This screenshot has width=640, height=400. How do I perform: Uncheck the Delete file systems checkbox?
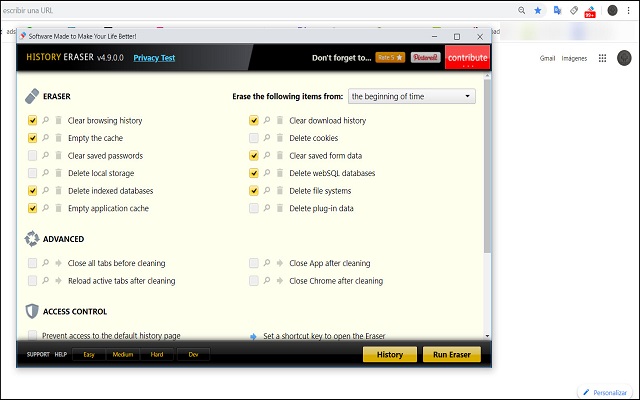coord(254,190)
